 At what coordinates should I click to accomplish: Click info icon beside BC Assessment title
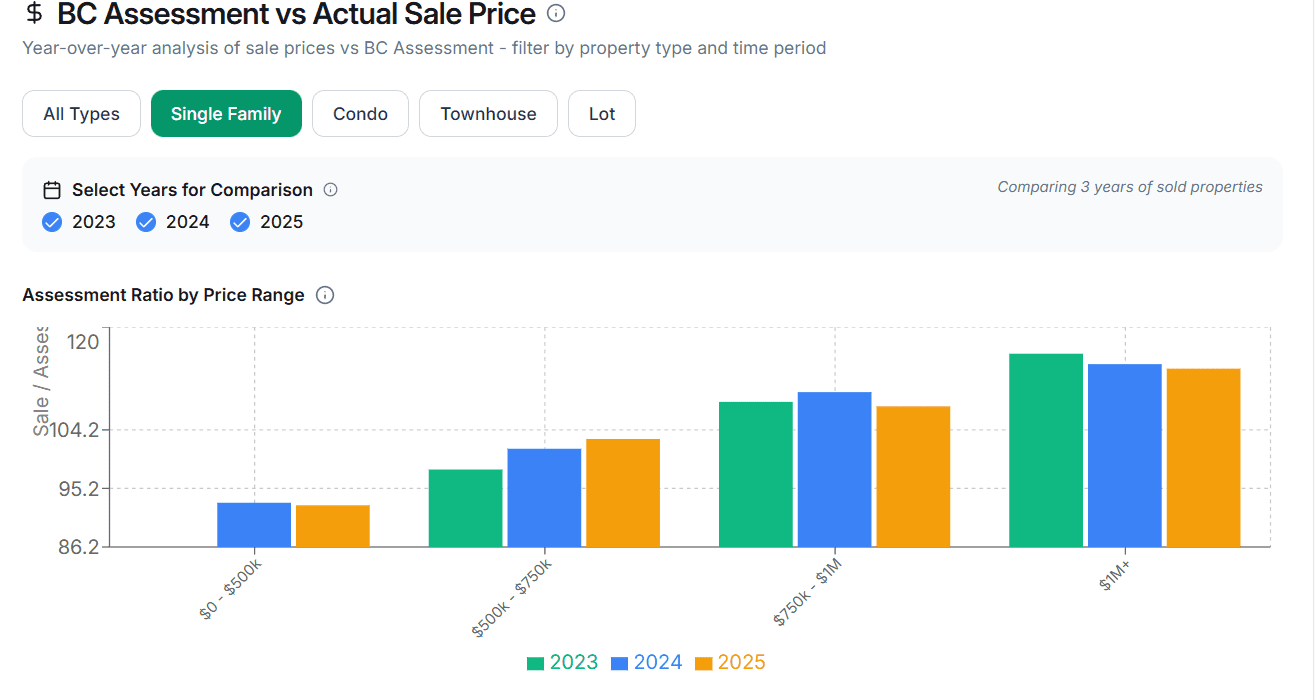point(557,14)
